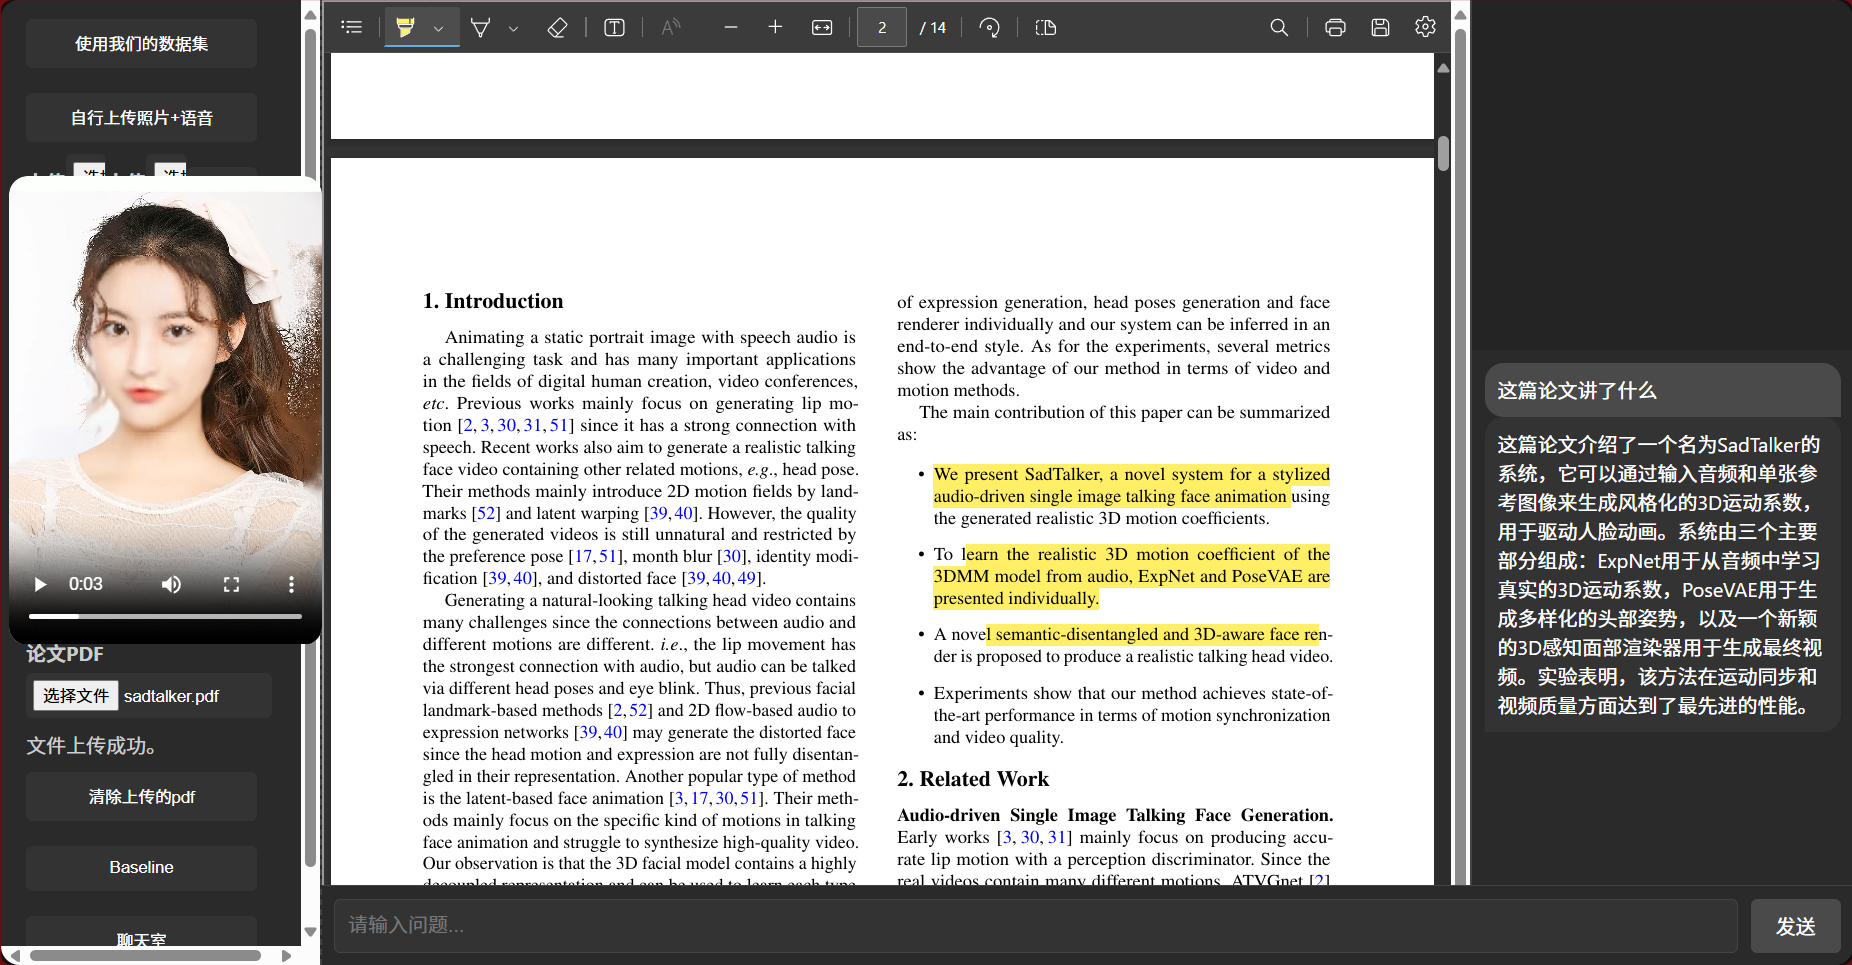Viewport: 1852px width, 965px height.
Task: Click the Fit to width icon
Action: click(x=822, y=28)
